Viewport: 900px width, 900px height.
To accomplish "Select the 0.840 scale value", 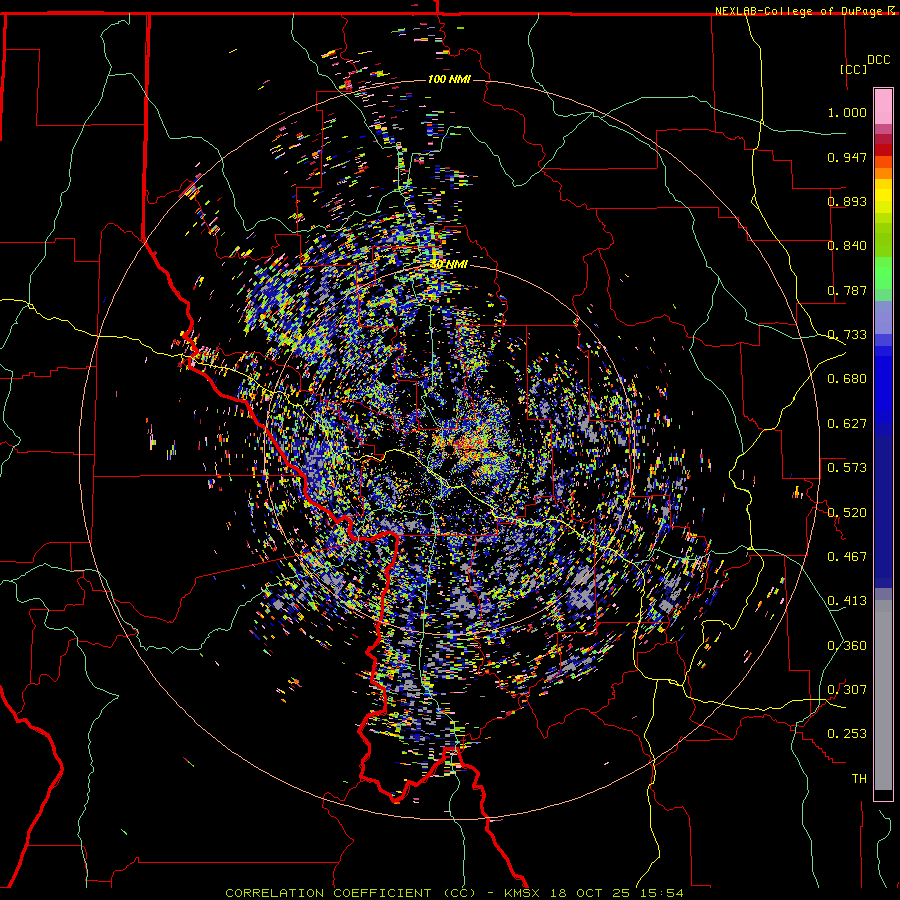I will (847, 246).
